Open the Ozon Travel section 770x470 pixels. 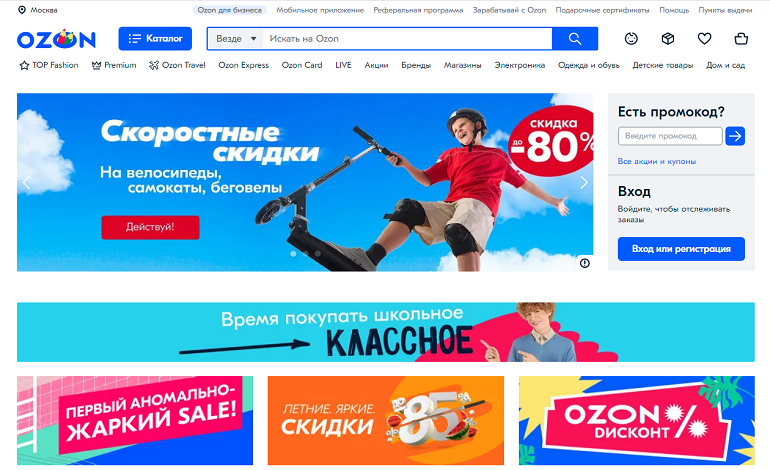177,65
